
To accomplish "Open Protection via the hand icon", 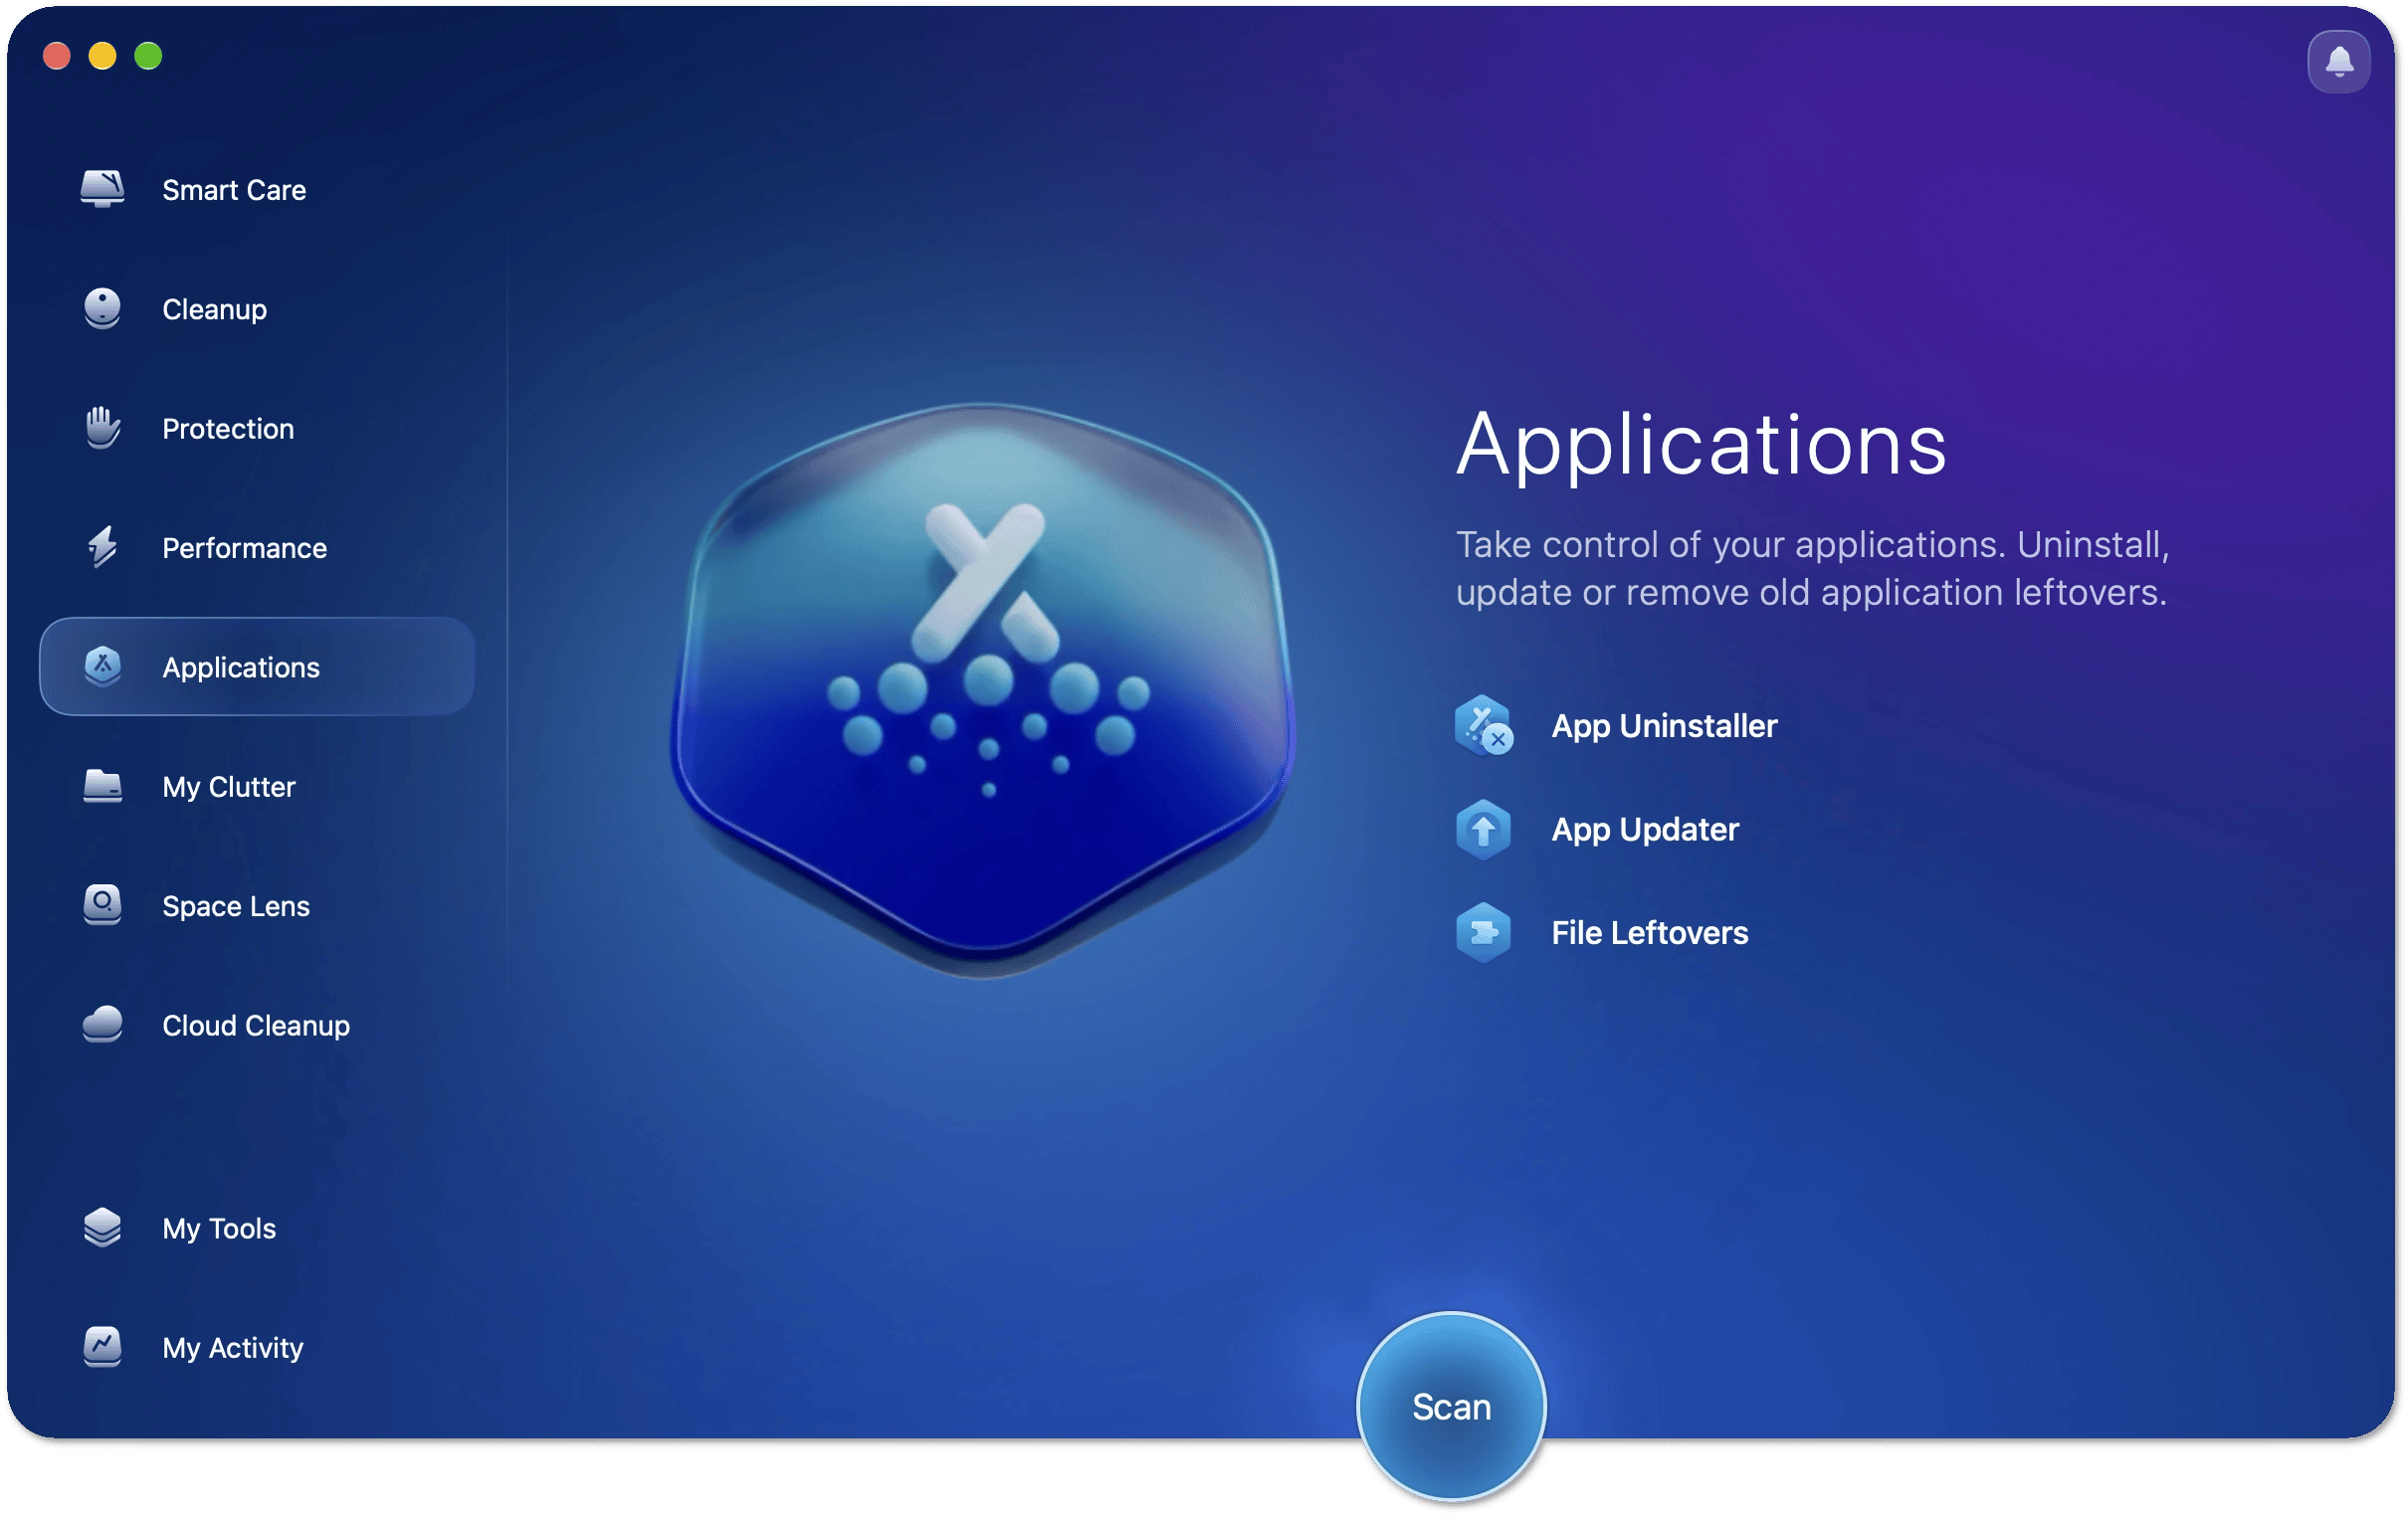I will [102, 428].
